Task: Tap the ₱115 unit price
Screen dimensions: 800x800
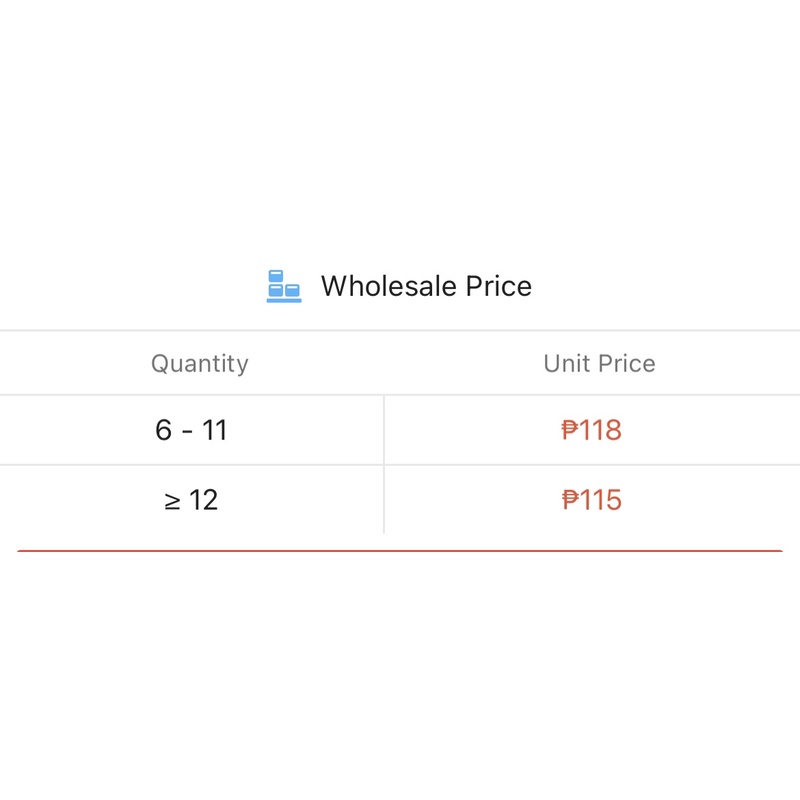Action: [x=592, y=500]
